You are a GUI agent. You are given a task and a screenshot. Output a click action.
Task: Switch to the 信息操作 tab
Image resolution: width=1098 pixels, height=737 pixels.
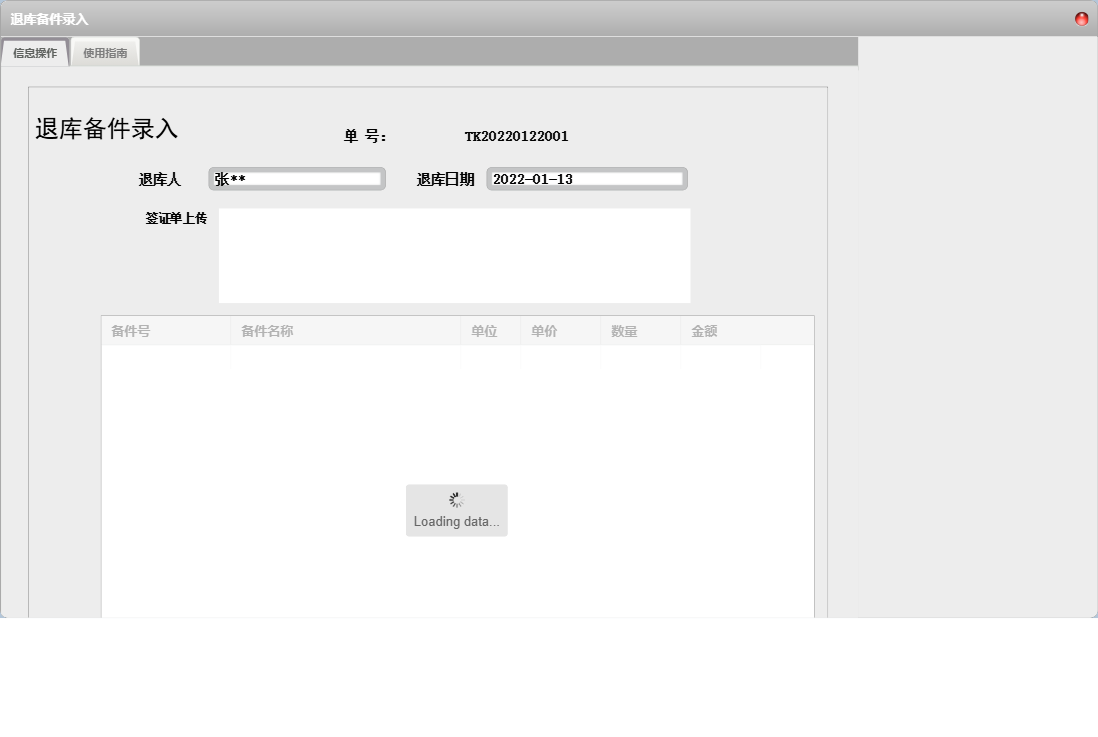(x=35, y=53)
